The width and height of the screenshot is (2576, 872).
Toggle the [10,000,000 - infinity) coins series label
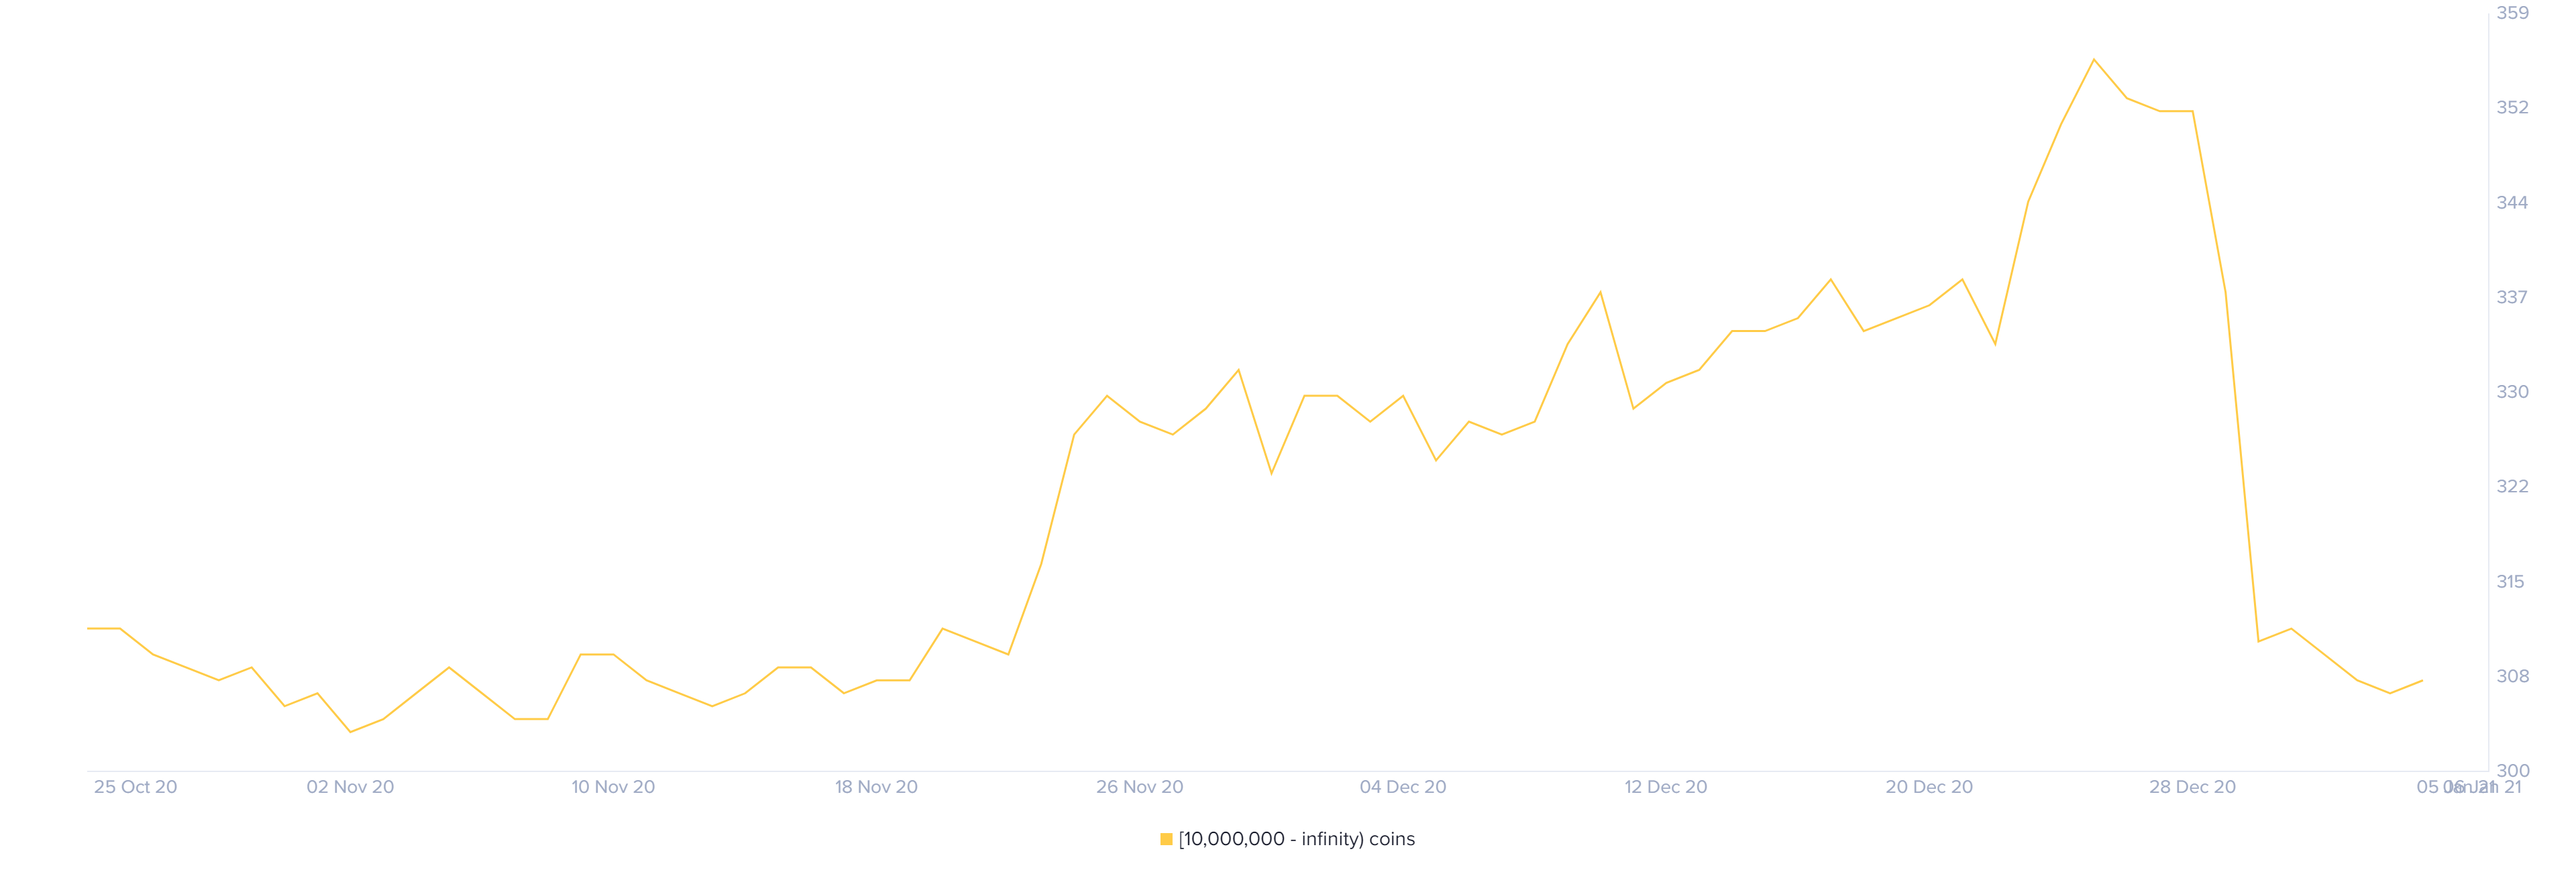(x=1297, y=839)
